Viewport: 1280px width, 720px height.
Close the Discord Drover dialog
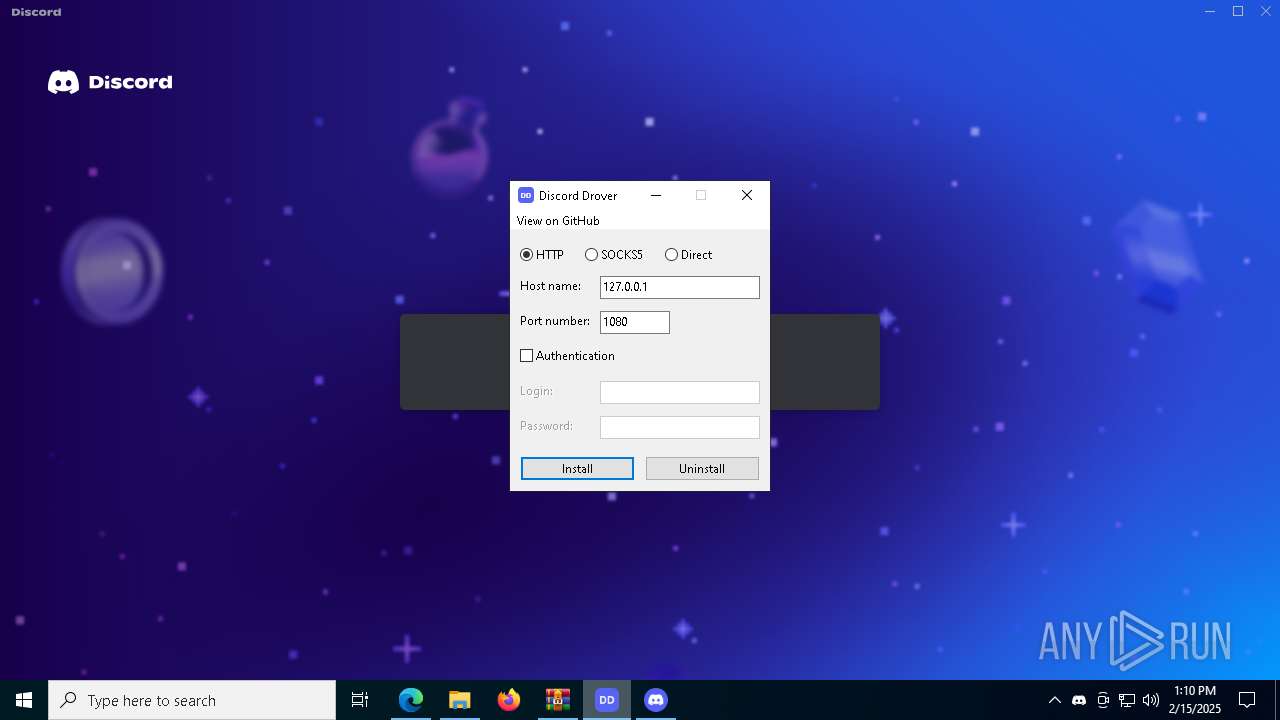coord(747,195)
